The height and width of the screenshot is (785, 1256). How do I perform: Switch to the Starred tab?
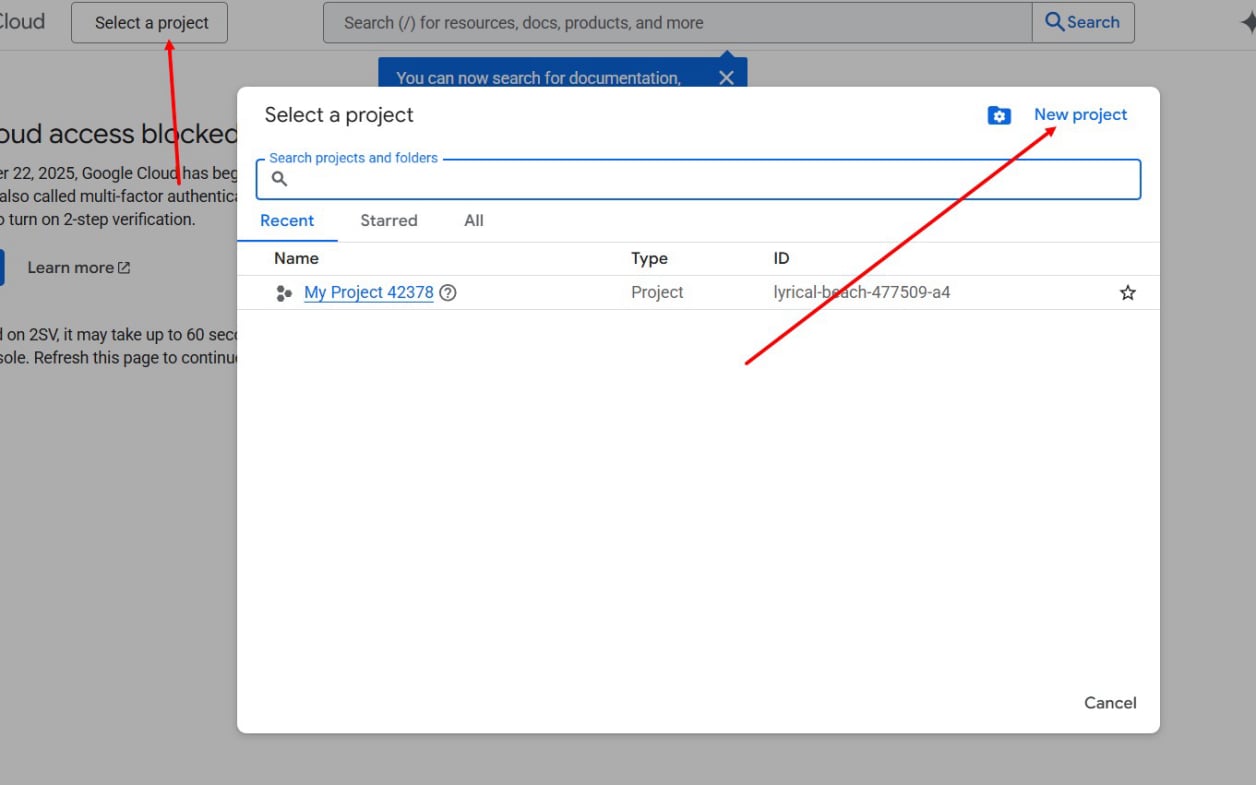click(x=389, y=221)
